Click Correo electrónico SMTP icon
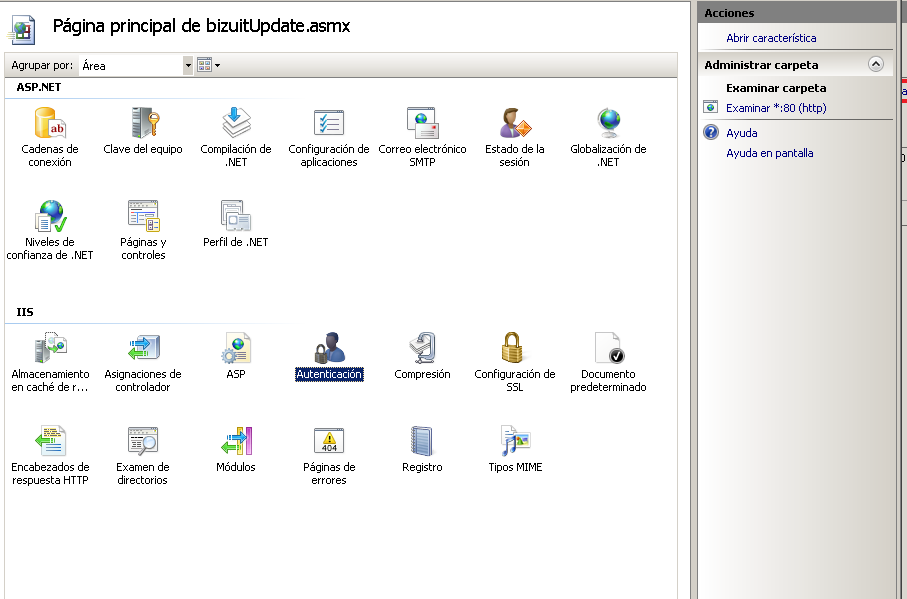The image size is (907, 599). [x=422, y=123]
